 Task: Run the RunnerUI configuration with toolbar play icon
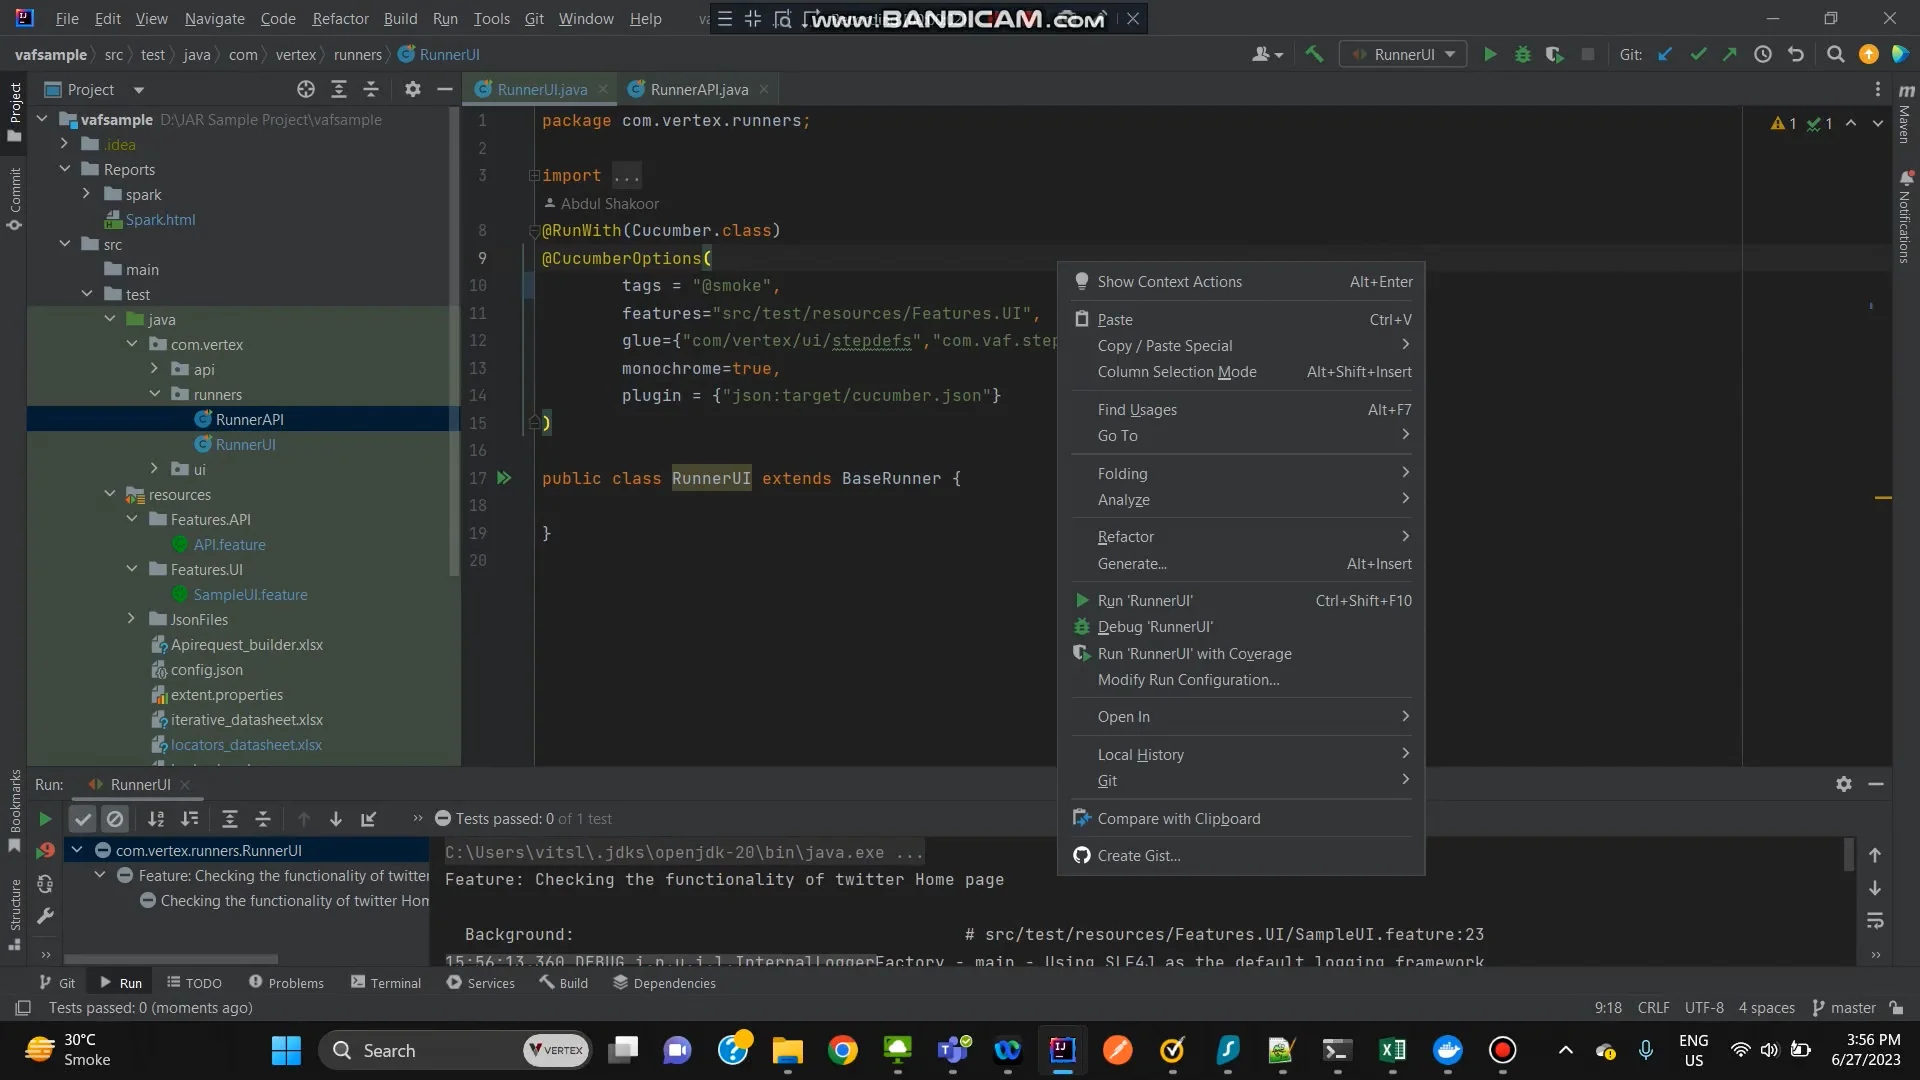coord(1490,55)
